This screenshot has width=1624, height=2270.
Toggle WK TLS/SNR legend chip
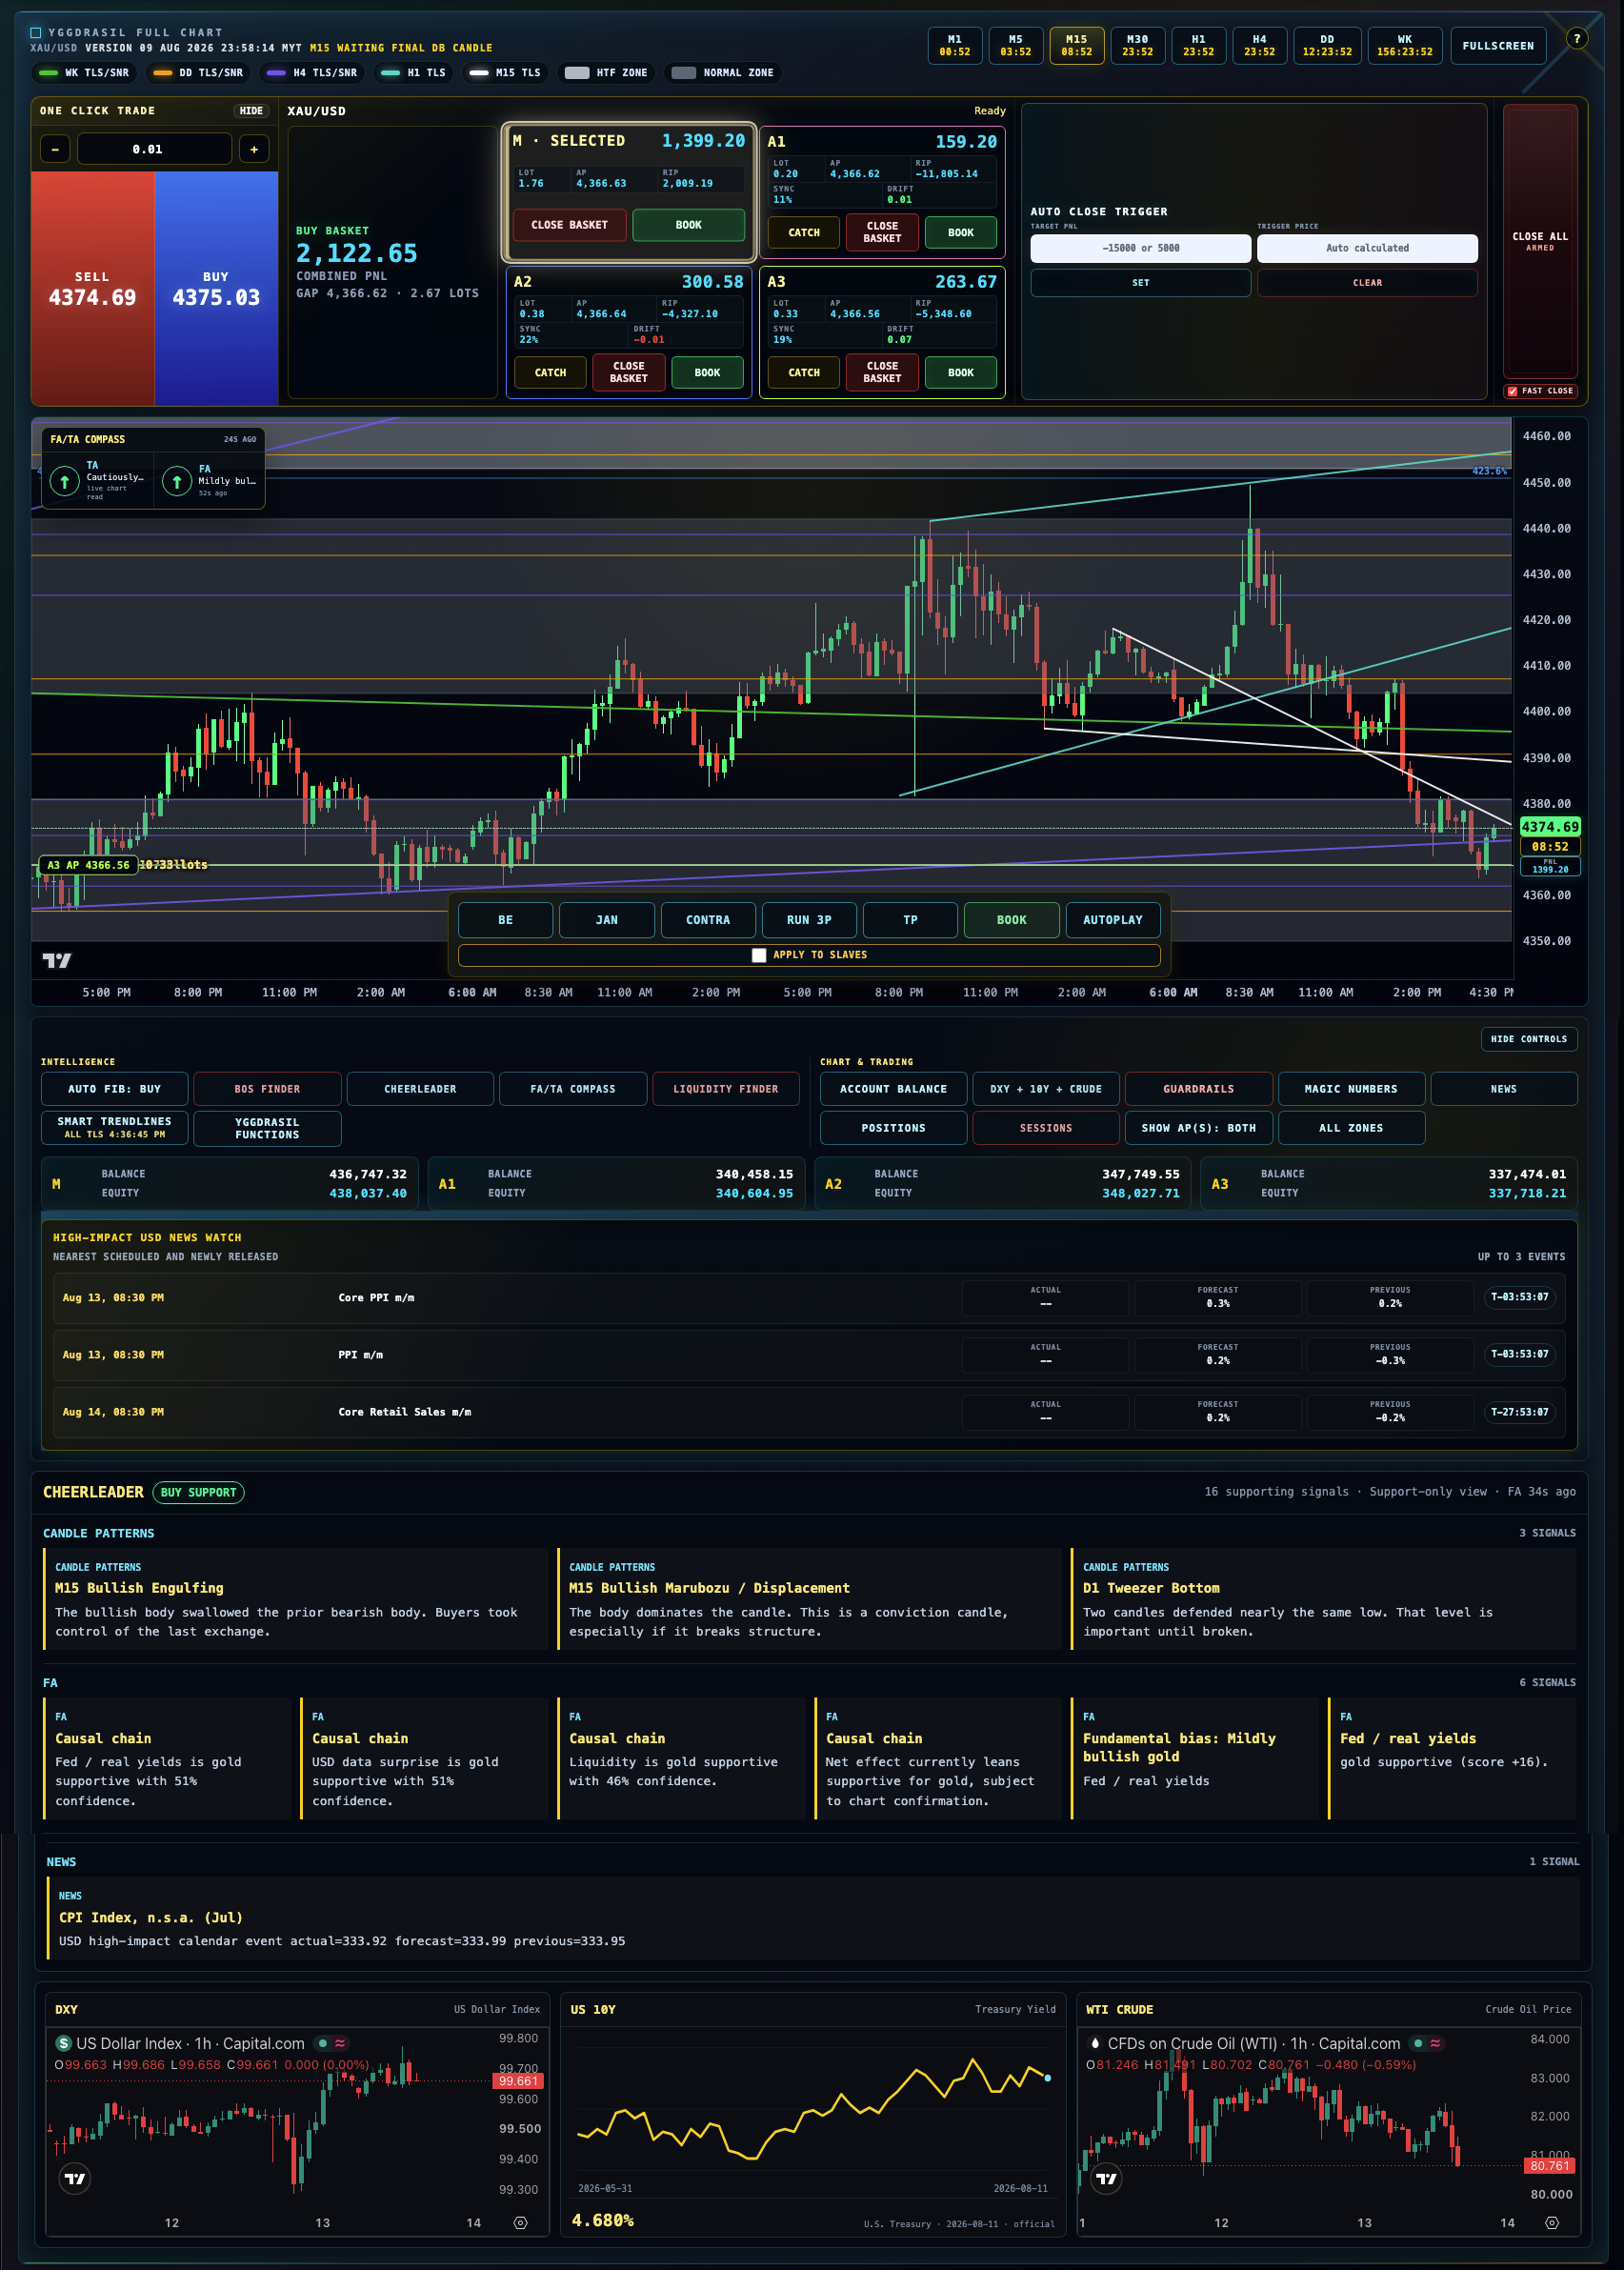coord(83,73)
